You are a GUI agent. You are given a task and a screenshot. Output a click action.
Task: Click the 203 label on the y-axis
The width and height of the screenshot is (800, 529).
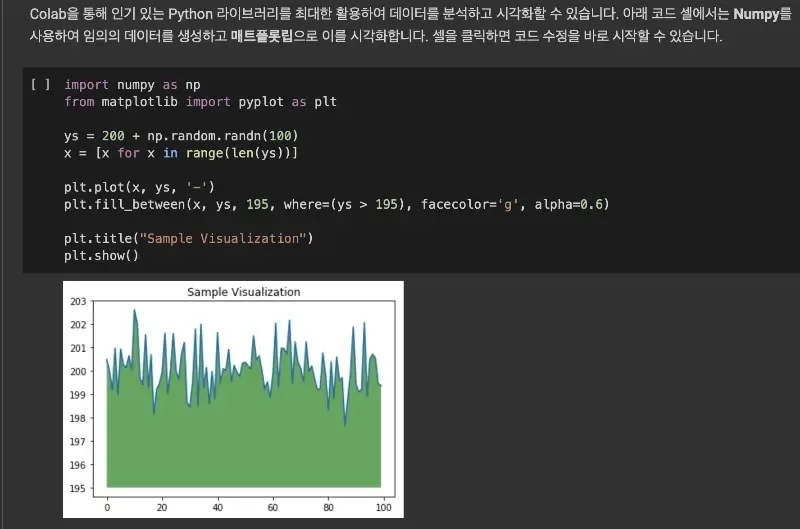(x=78, y=301)
